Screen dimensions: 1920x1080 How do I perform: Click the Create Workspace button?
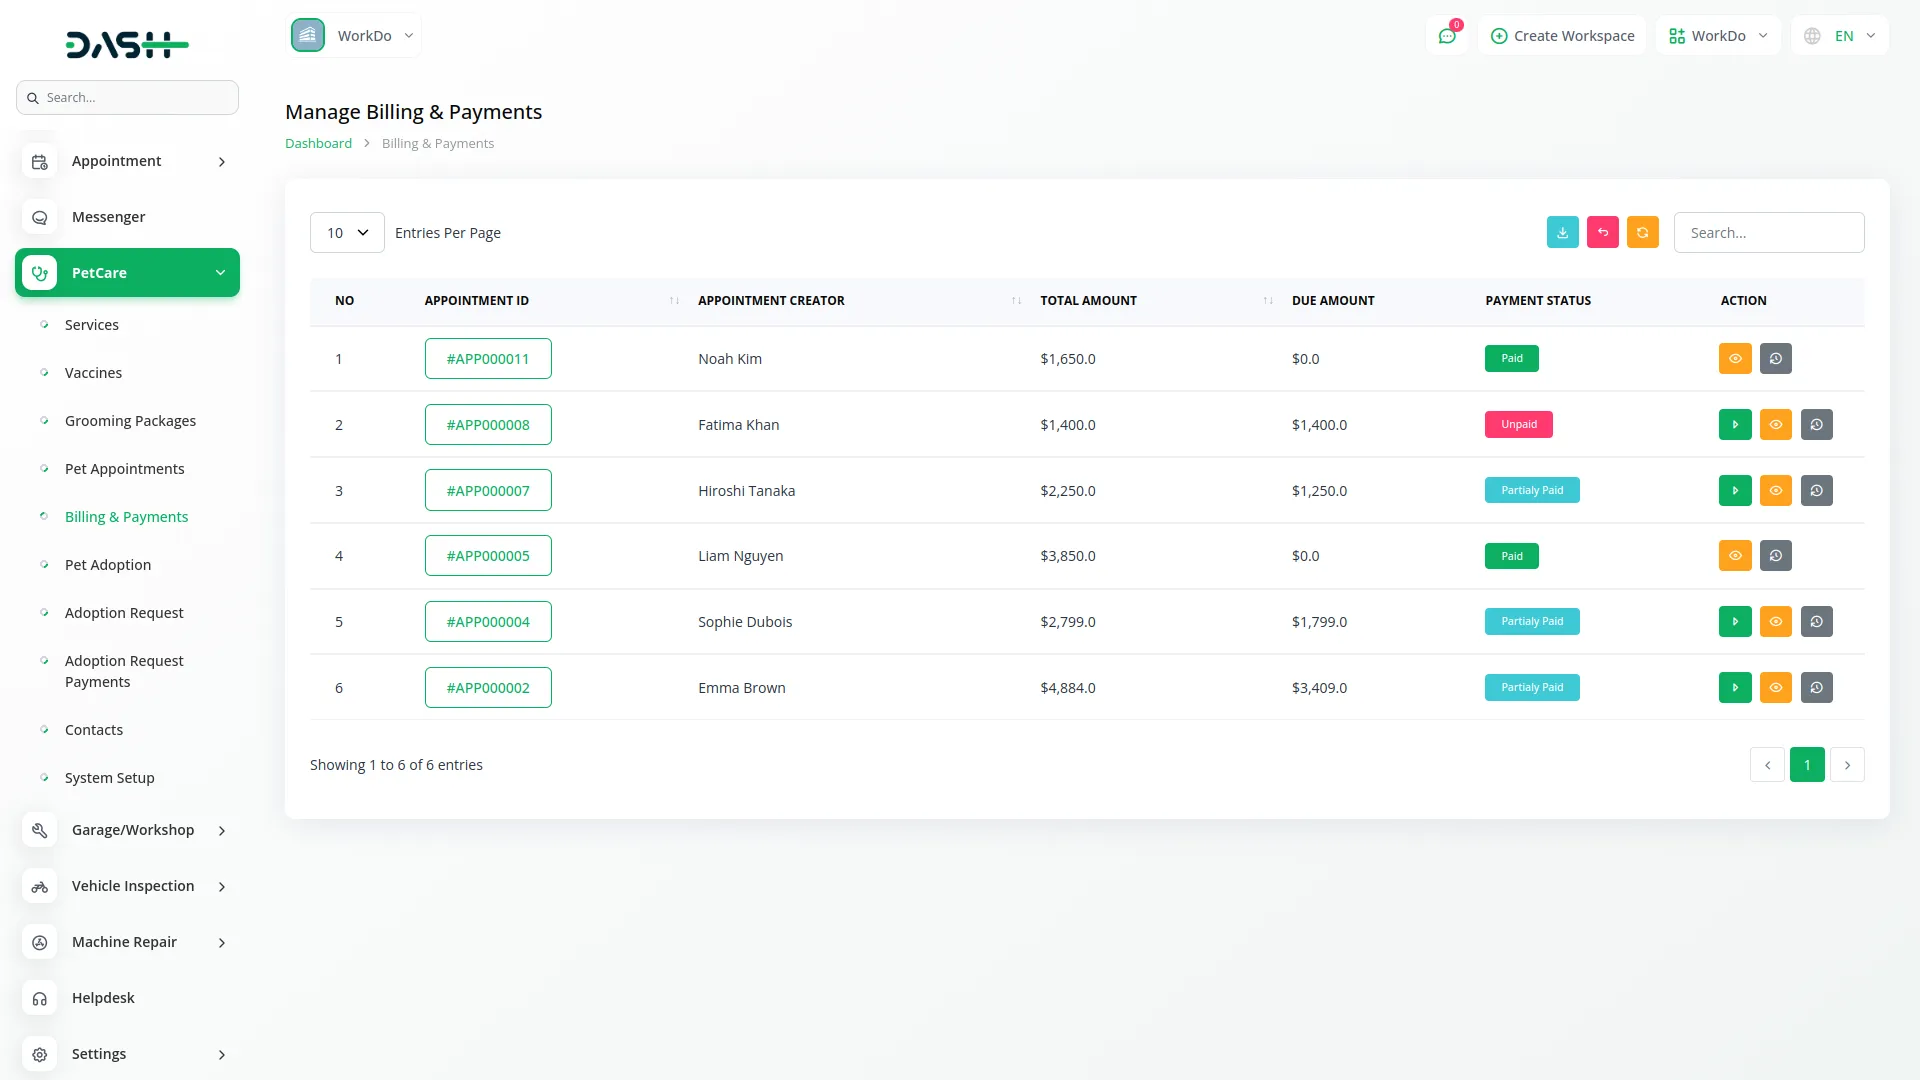1562,36
